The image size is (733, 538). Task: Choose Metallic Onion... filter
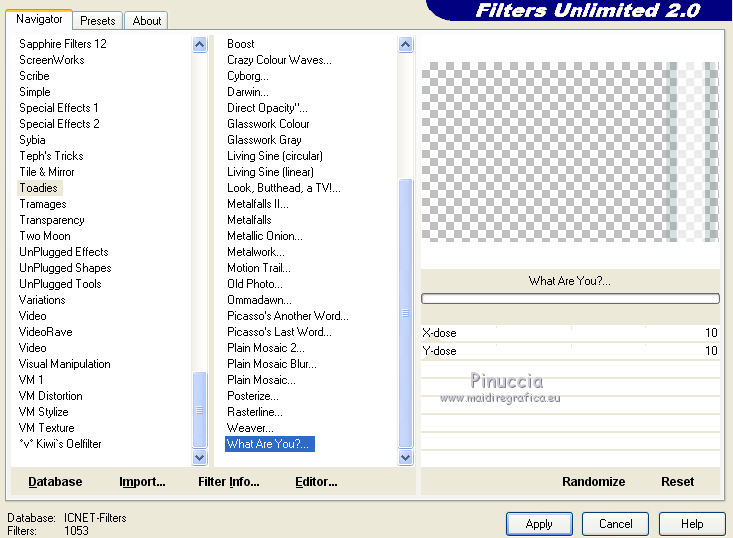[265, 236]
